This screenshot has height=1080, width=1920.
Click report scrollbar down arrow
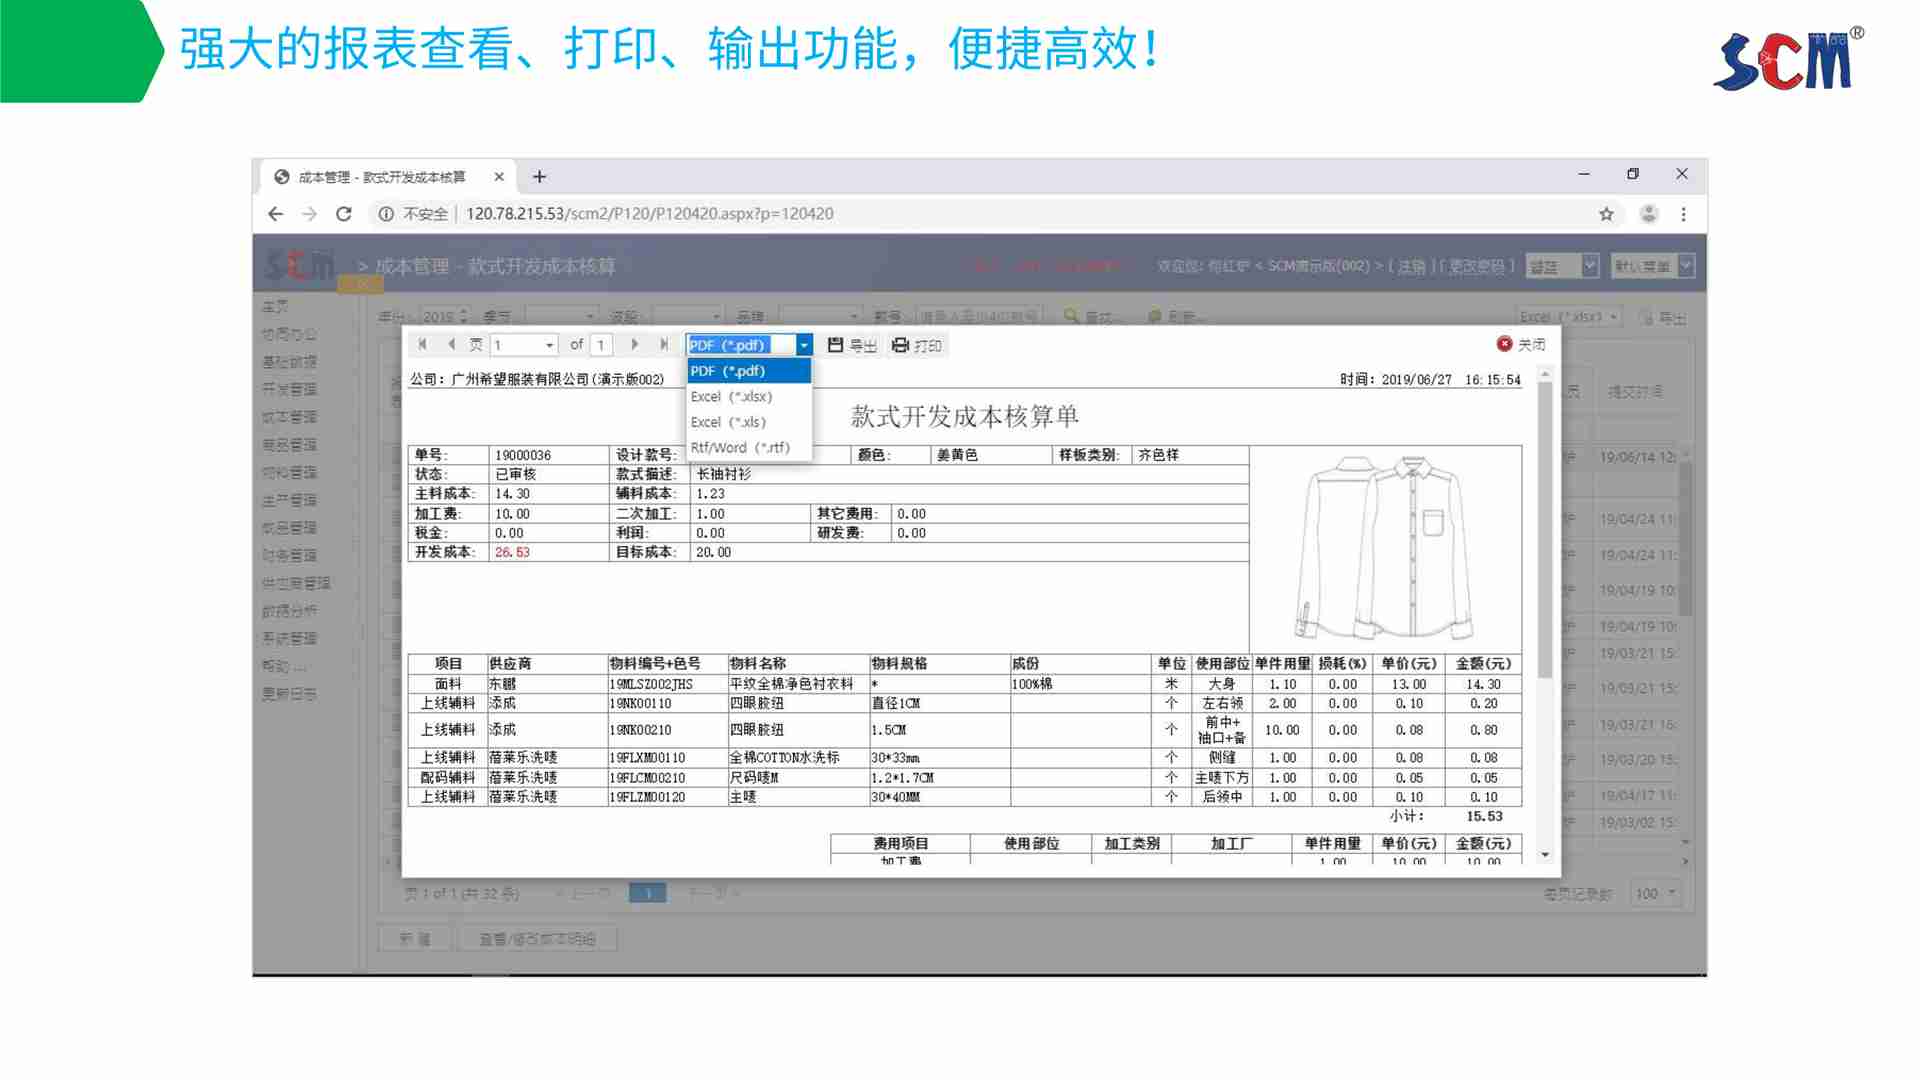pyautogui.click(x=1545, y=855)
